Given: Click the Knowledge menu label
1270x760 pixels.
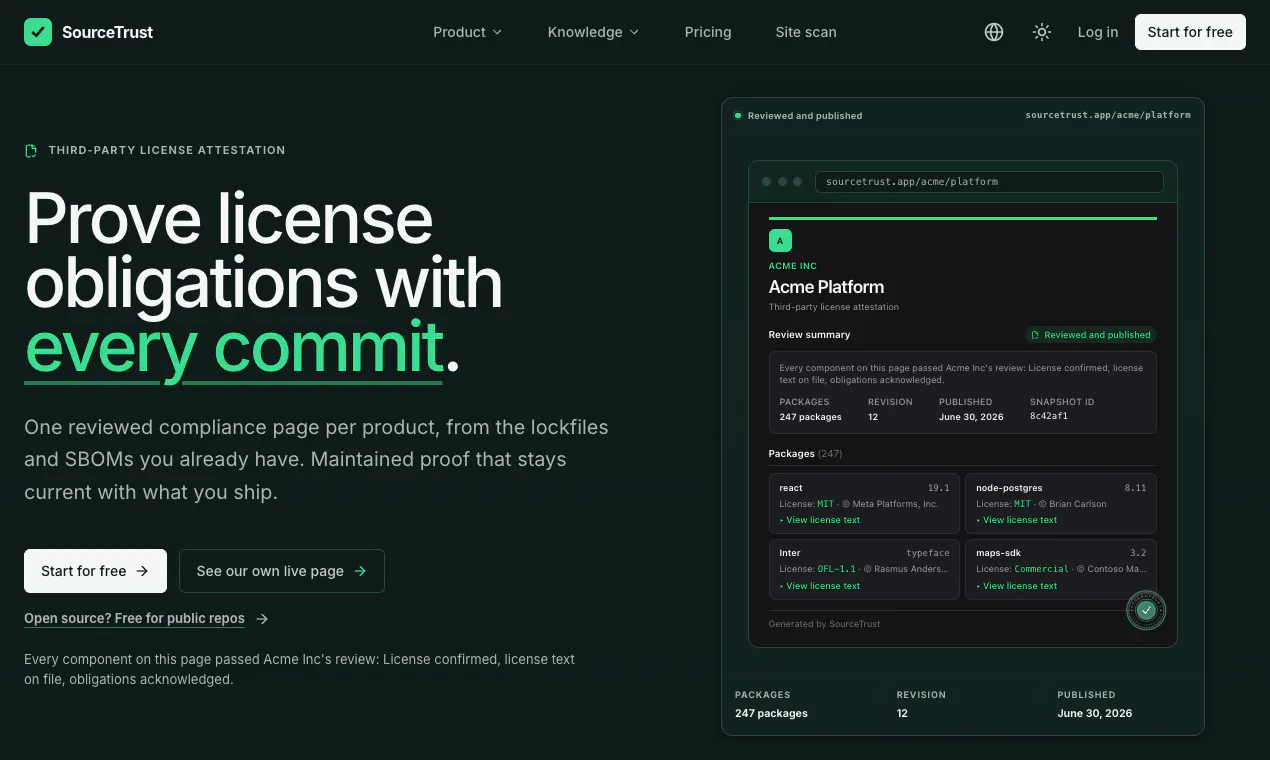Looking at the screenshot, I should [x=585, y=32].
